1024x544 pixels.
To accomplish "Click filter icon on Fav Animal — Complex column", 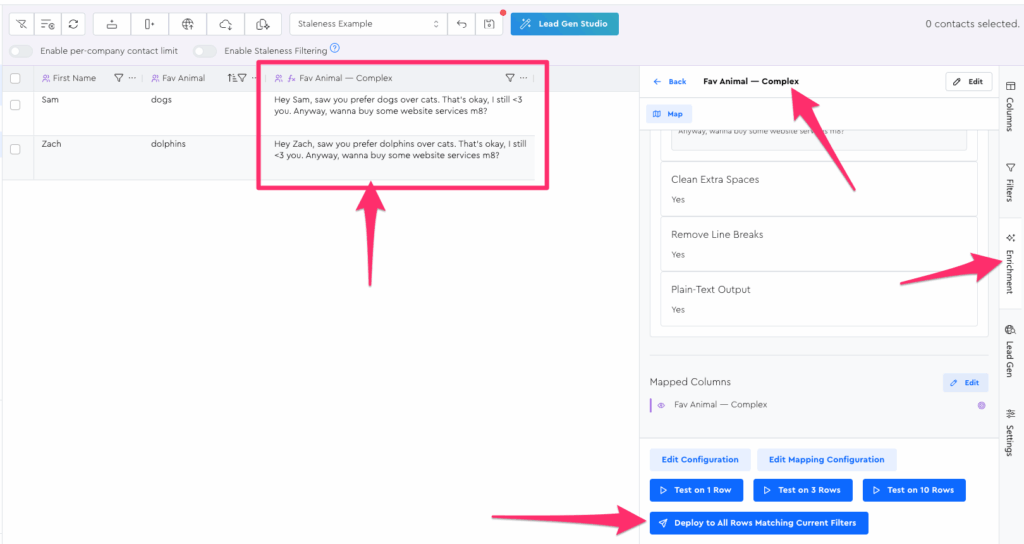I will click(x=509, y=78).
